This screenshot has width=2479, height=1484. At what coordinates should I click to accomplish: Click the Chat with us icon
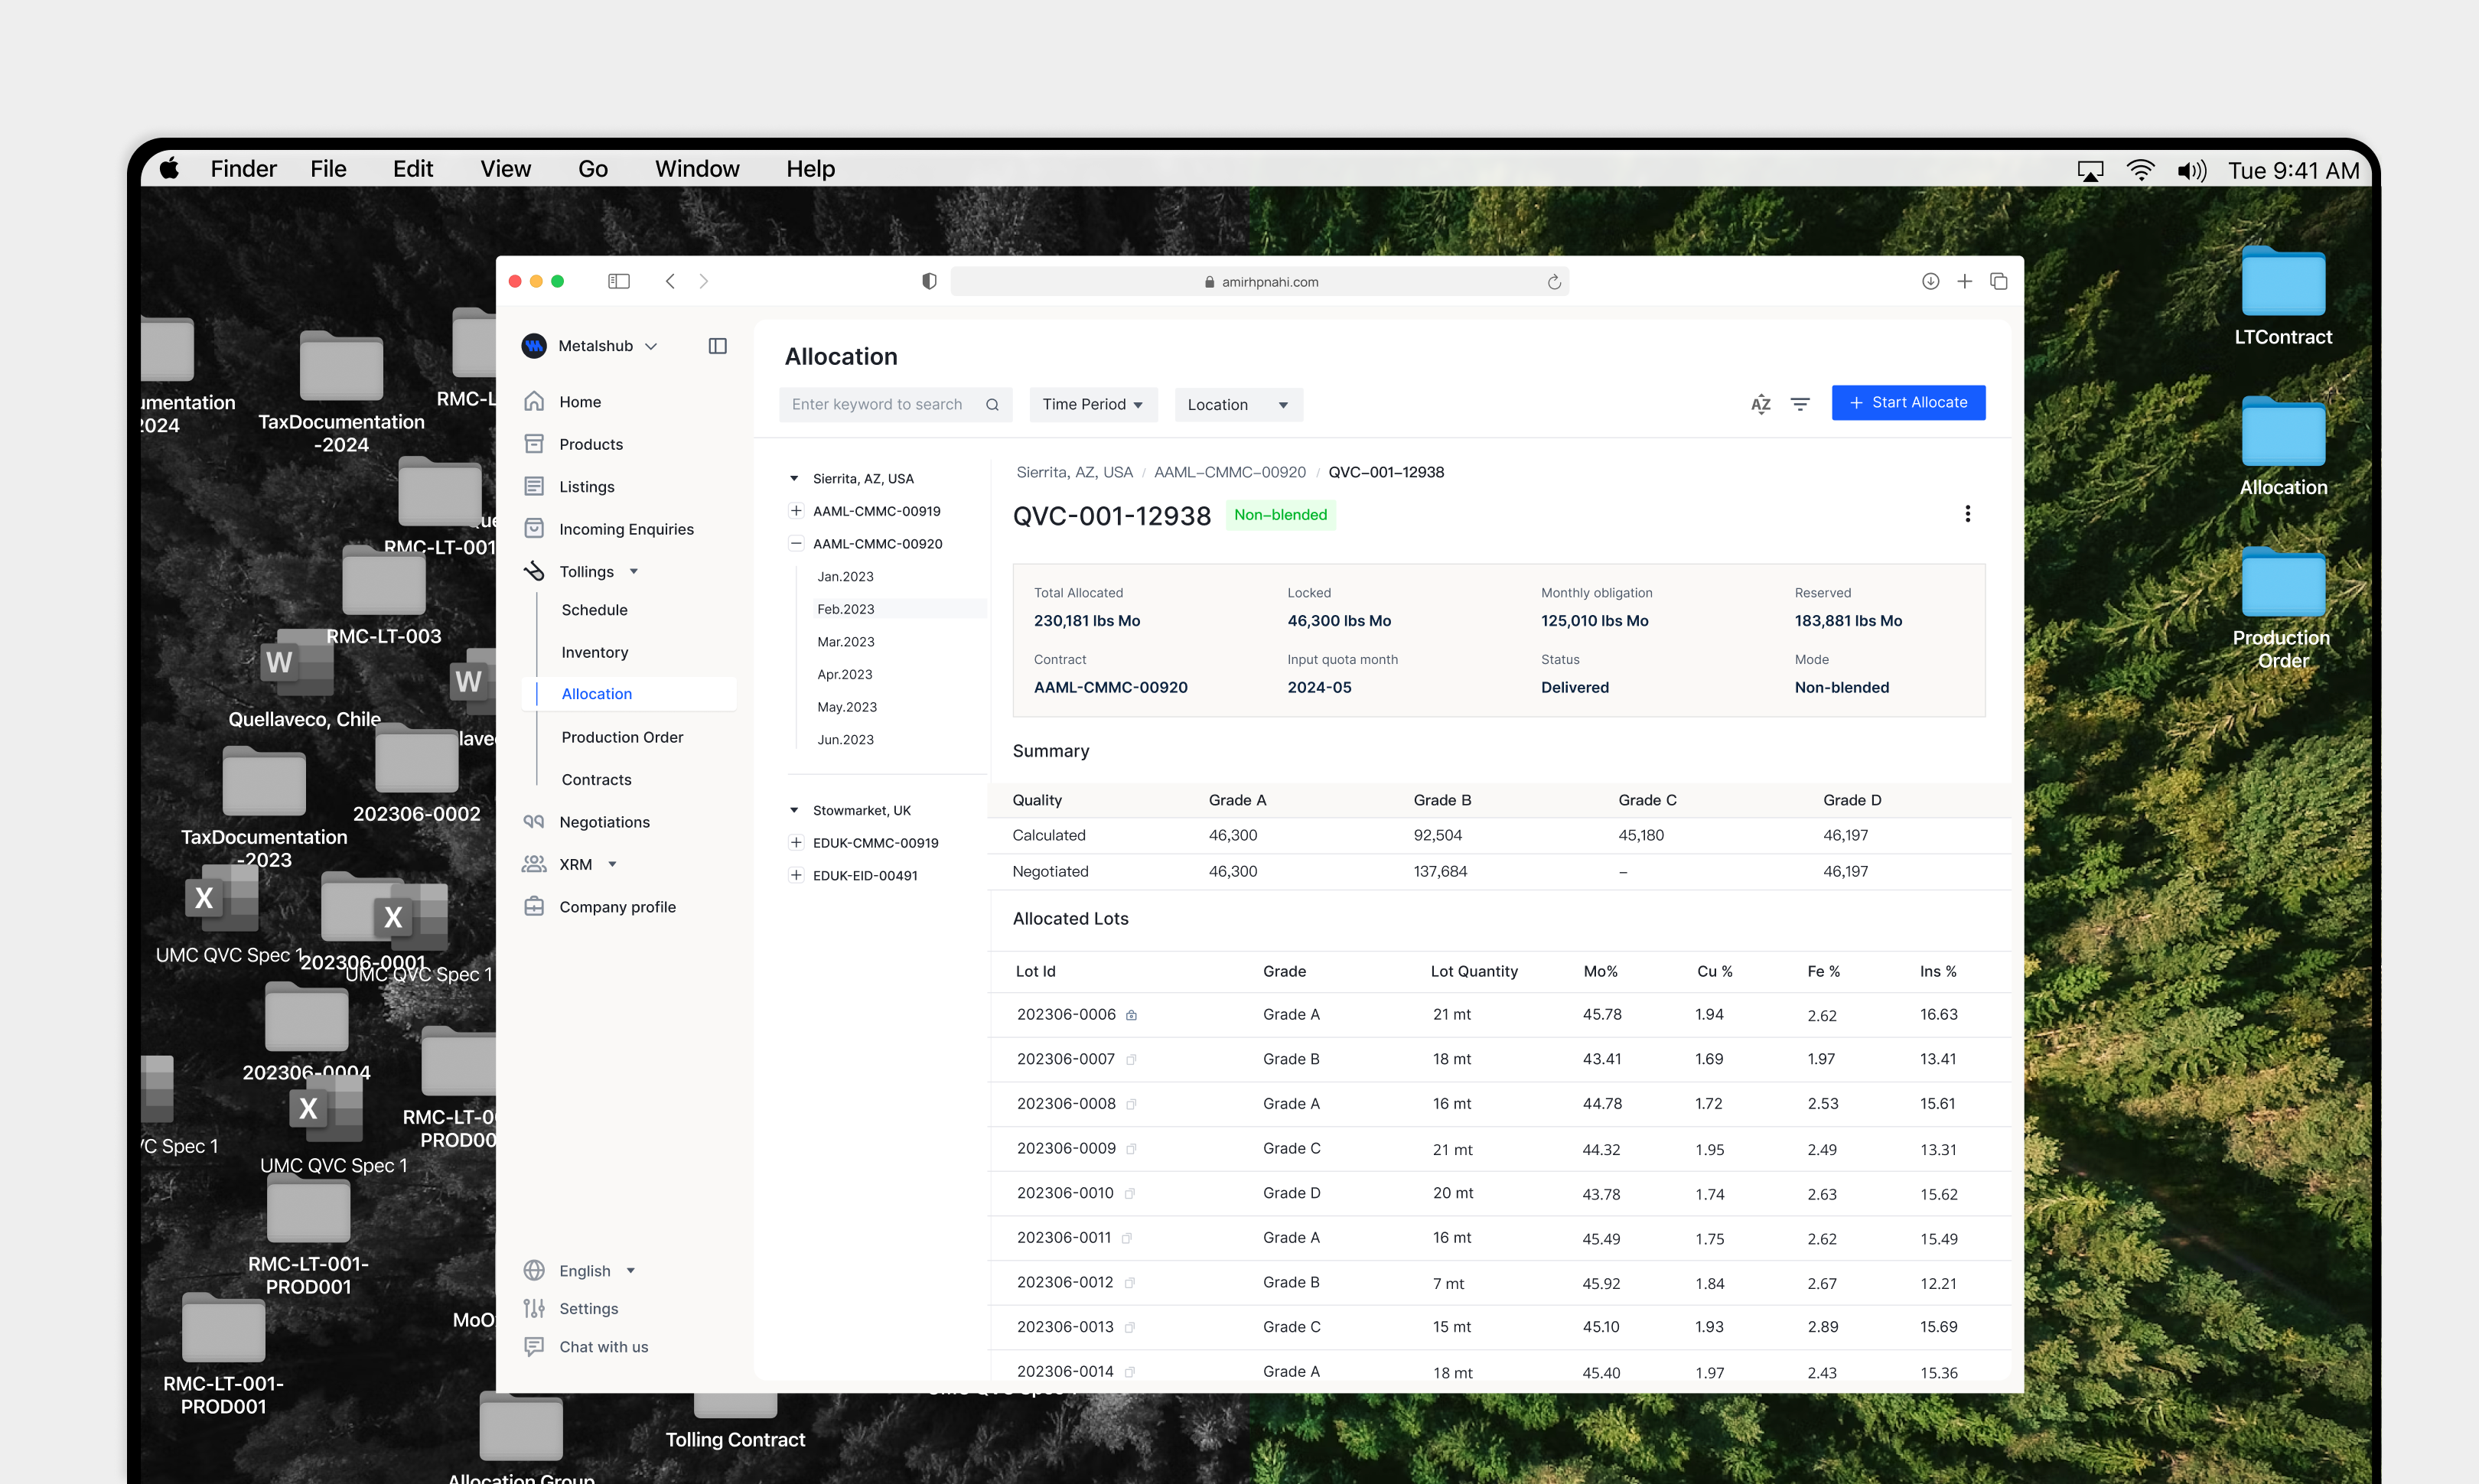click(534, 1347)
